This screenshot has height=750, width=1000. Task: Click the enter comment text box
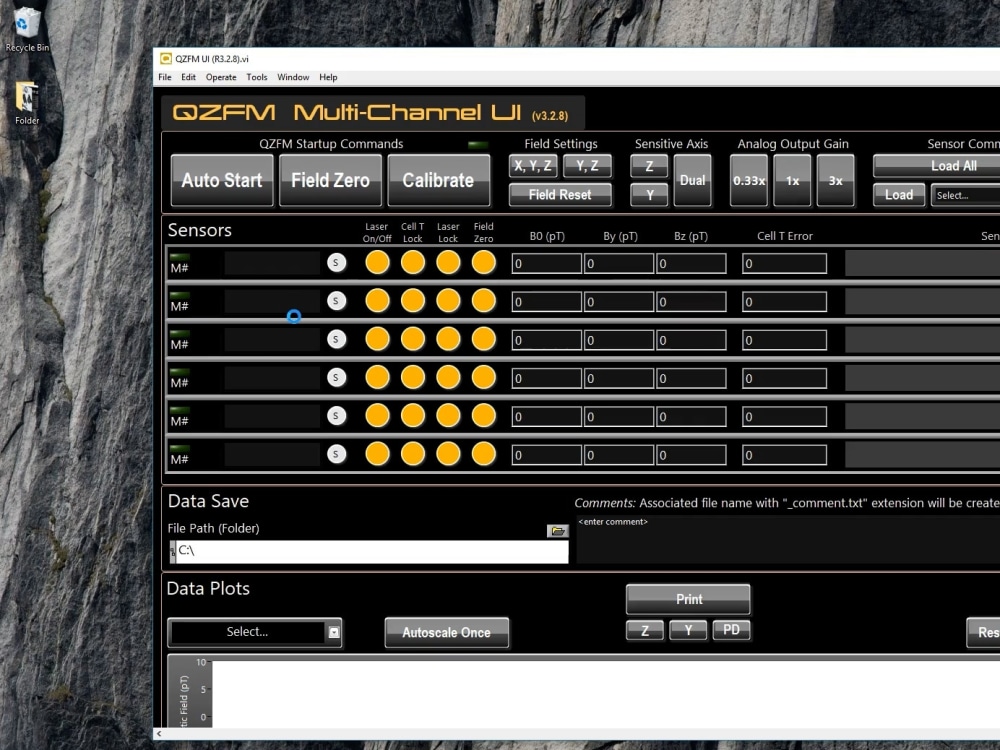point(788,539)
